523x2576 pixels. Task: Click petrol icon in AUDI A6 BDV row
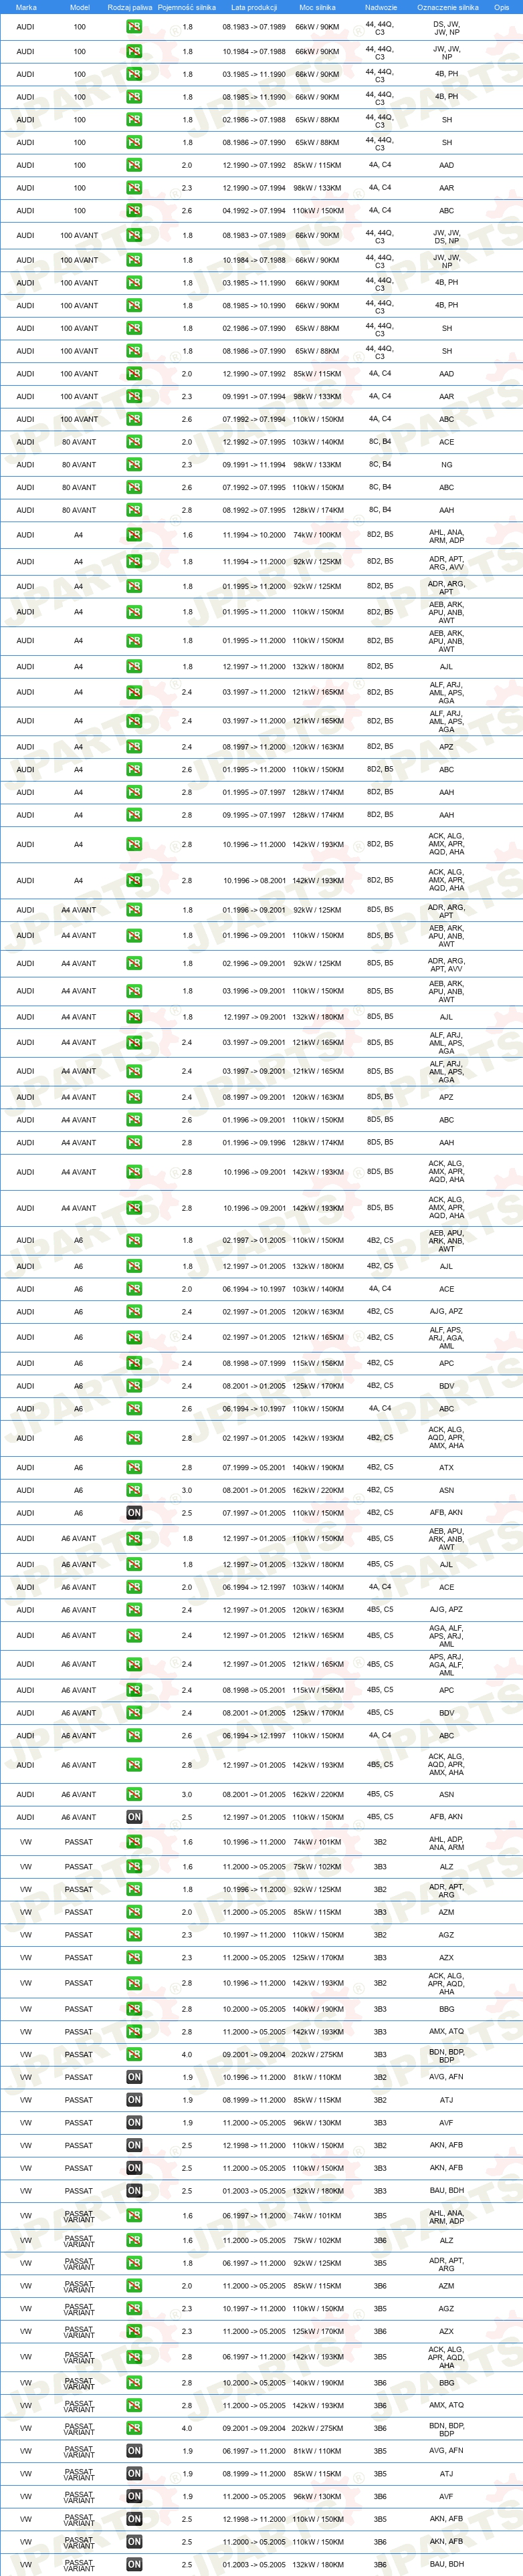click(x=134, y=1386)
